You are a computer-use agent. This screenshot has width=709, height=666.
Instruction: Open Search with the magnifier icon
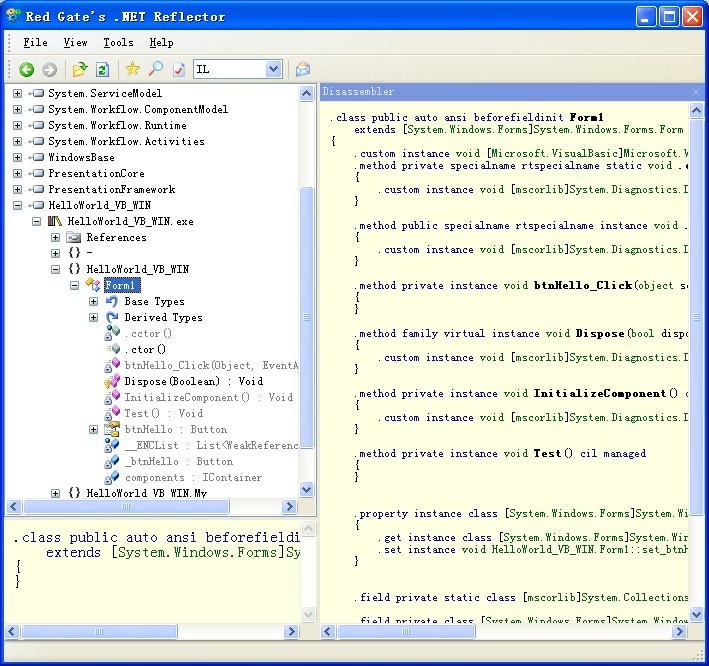coord(156,69)
